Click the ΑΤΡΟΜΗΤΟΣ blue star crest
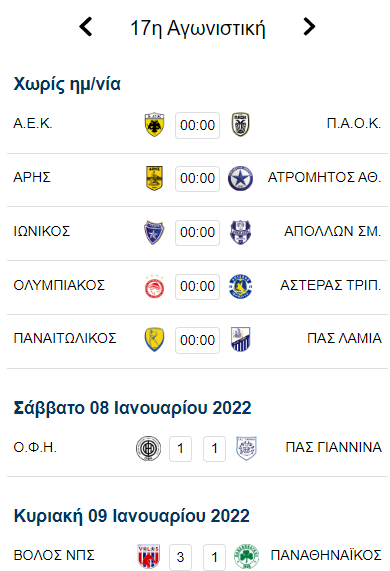This screenshot has height=571, width=390. click(x=240, y=178)
